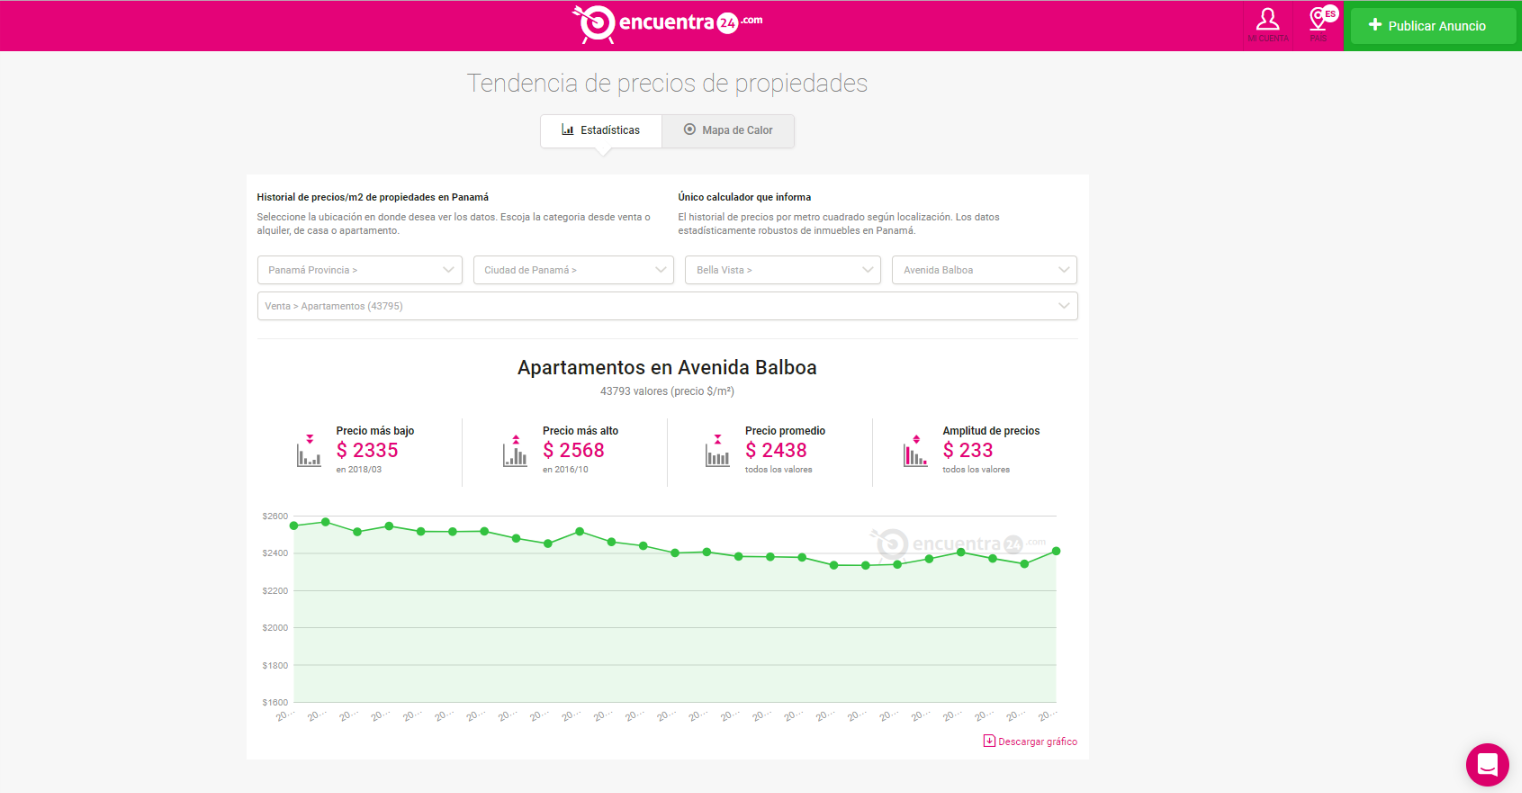Viewport: 1522px width, 793px height.
Task: Click the Precio promedio chart icon
Action: point(717,451)
